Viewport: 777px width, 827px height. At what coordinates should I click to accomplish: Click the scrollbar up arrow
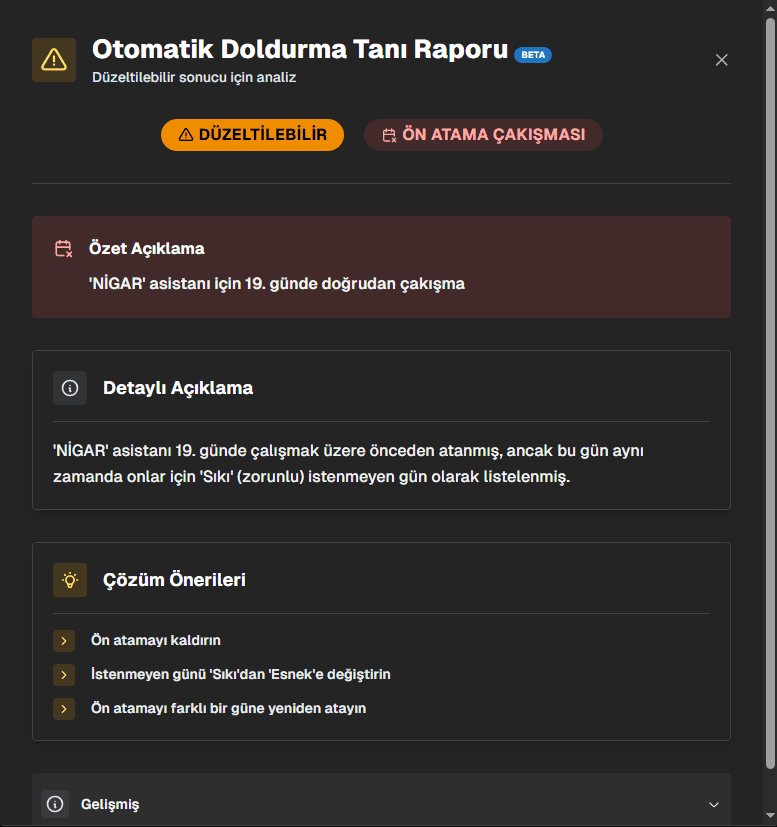(x=768, y=9)
